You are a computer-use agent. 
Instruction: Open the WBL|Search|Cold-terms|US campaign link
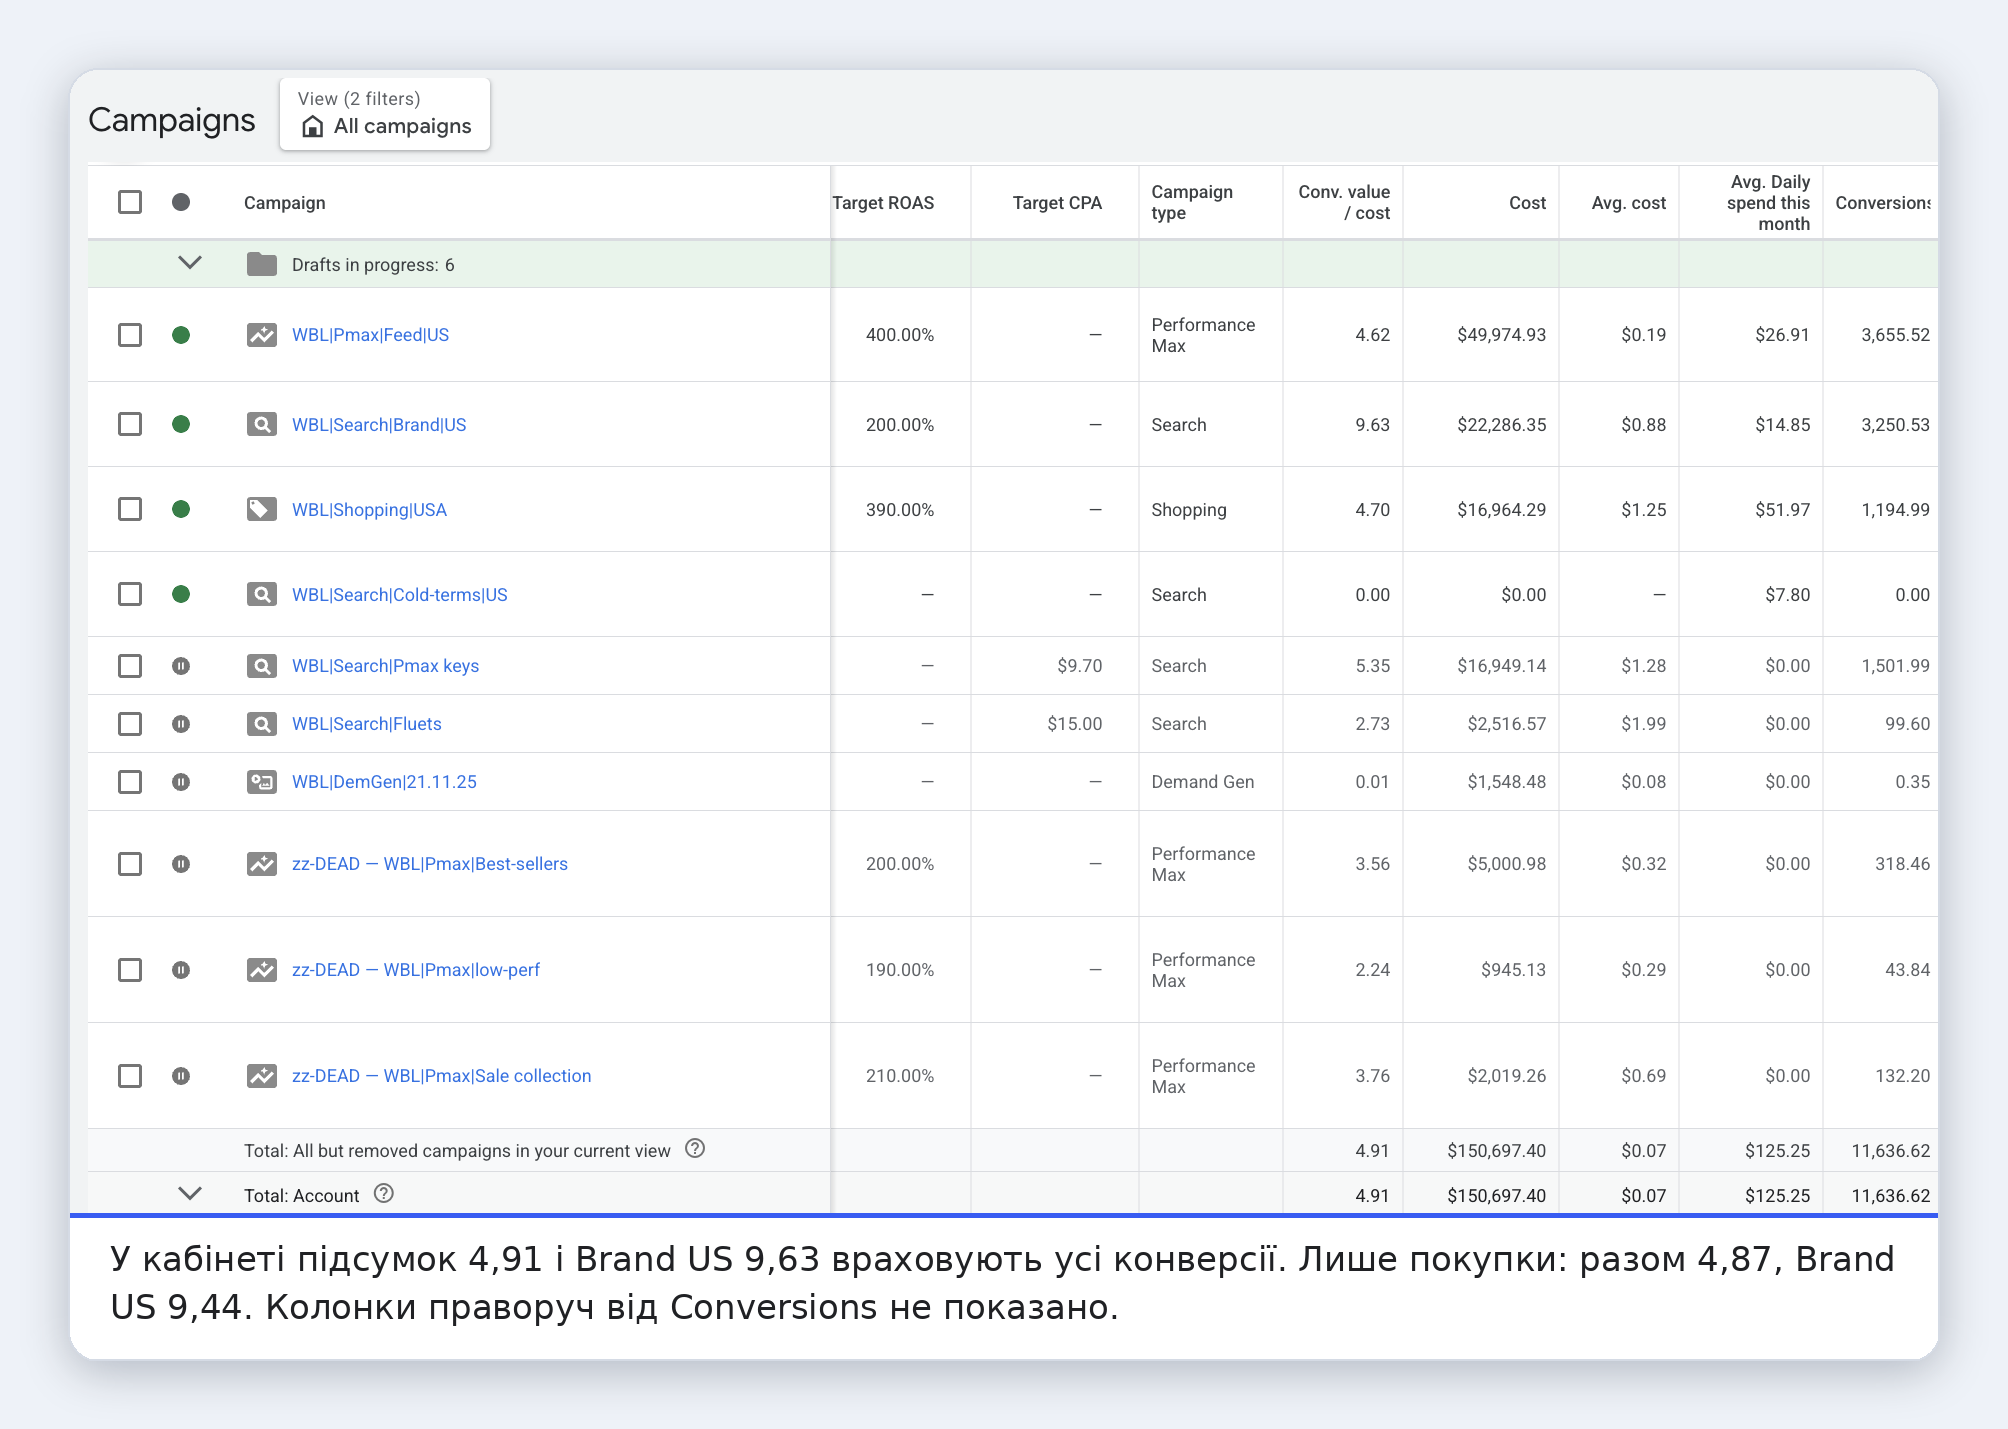click(400, 595)
